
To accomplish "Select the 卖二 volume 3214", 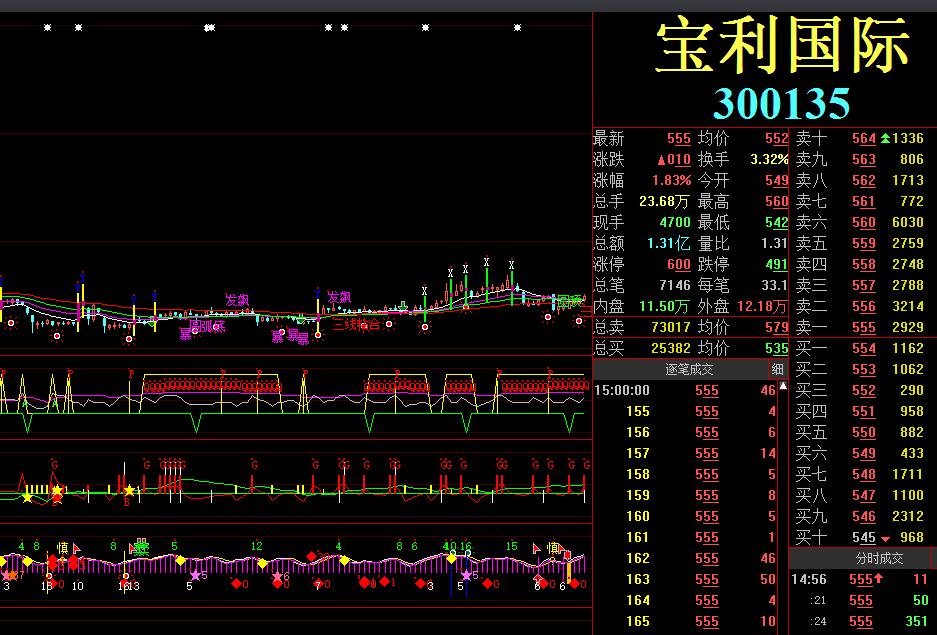I will click(908, 306).
